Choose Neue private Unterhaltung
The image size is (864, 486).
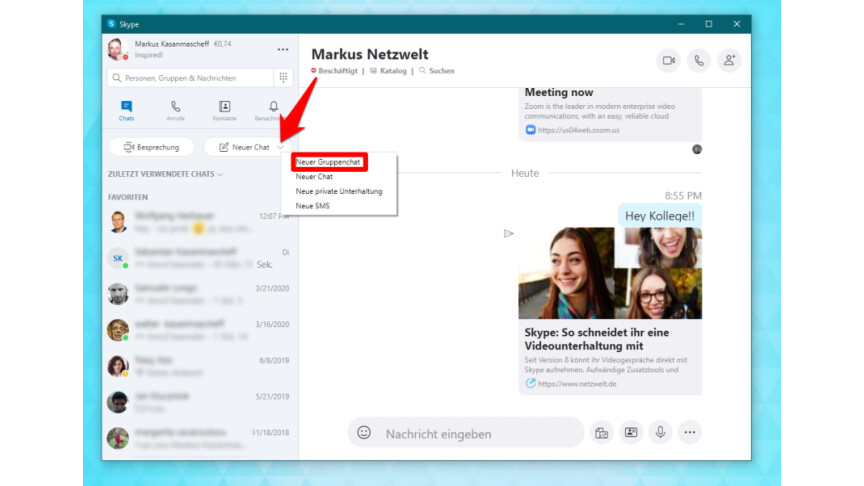pos(339,191)
